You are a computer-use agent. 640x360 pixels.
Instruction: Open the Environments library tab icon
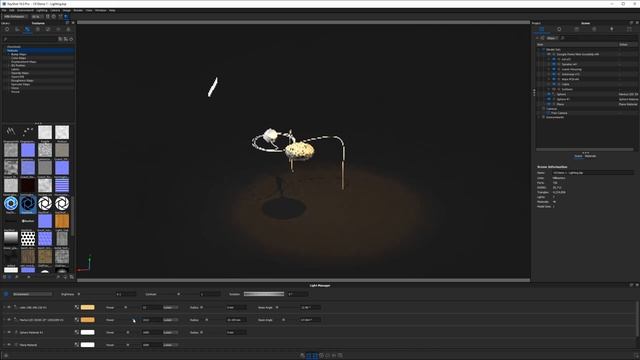38,29
